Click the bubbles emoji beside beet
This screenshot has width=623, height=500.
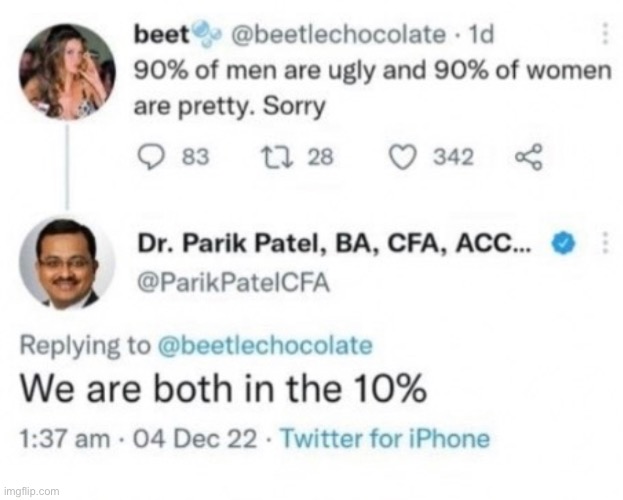tap(206, 34)
